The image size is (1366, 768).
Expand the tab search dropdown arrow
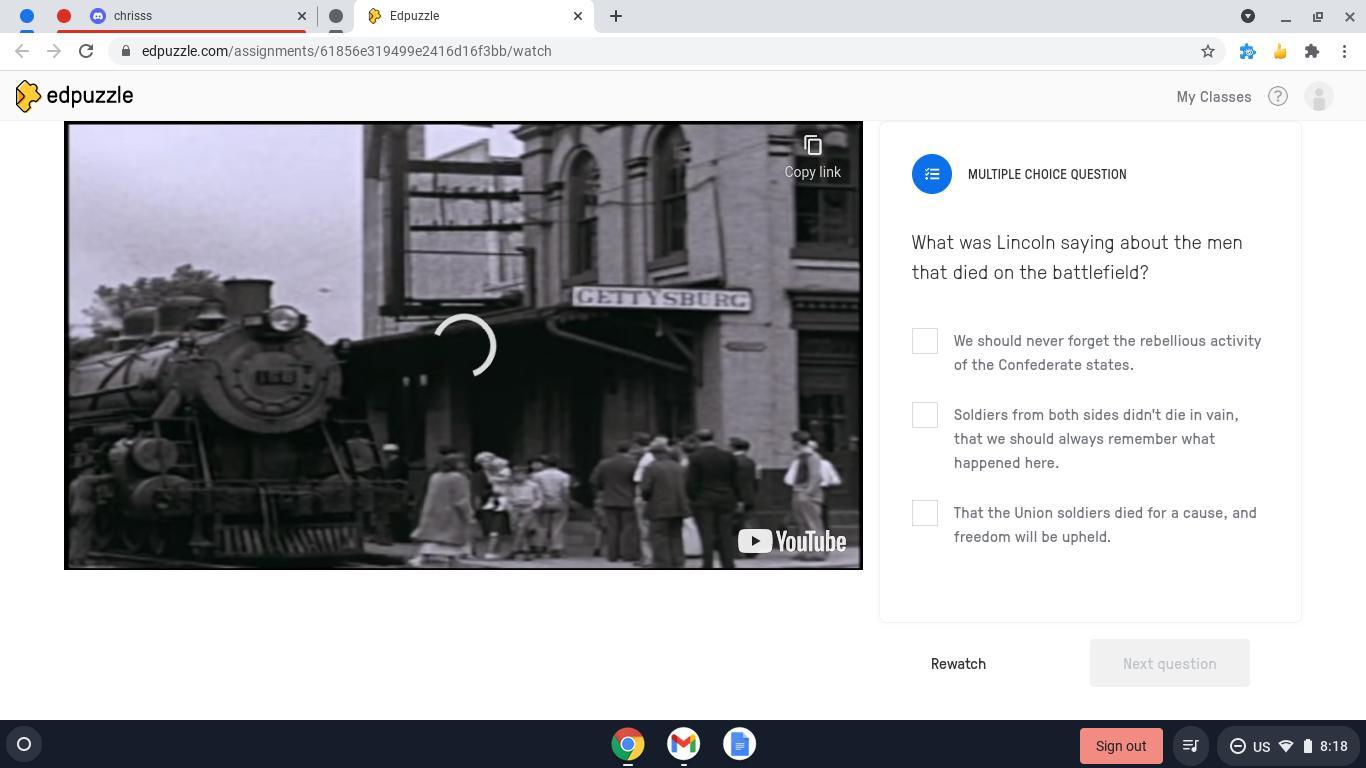1247,16
